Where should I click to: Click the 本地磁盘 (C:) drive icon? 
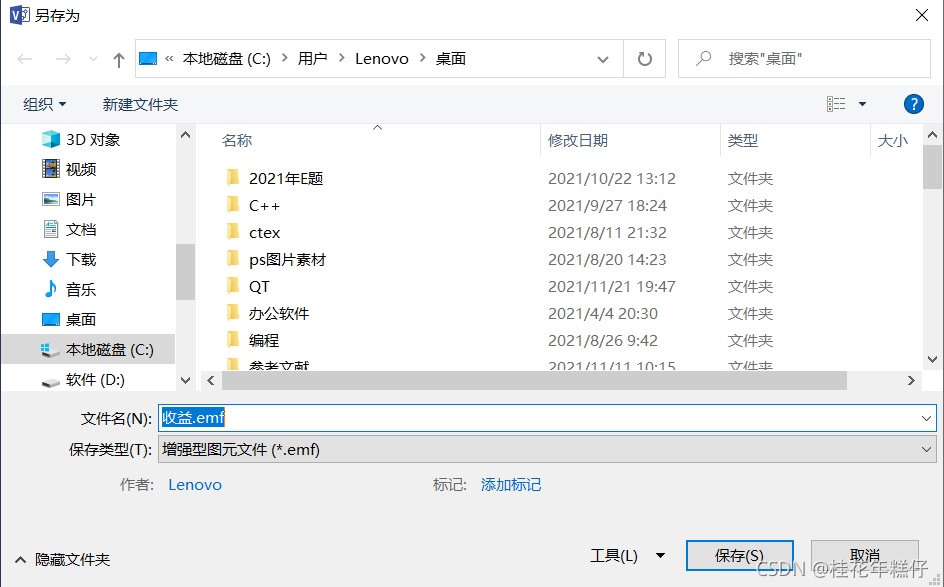tap(49, 350)
